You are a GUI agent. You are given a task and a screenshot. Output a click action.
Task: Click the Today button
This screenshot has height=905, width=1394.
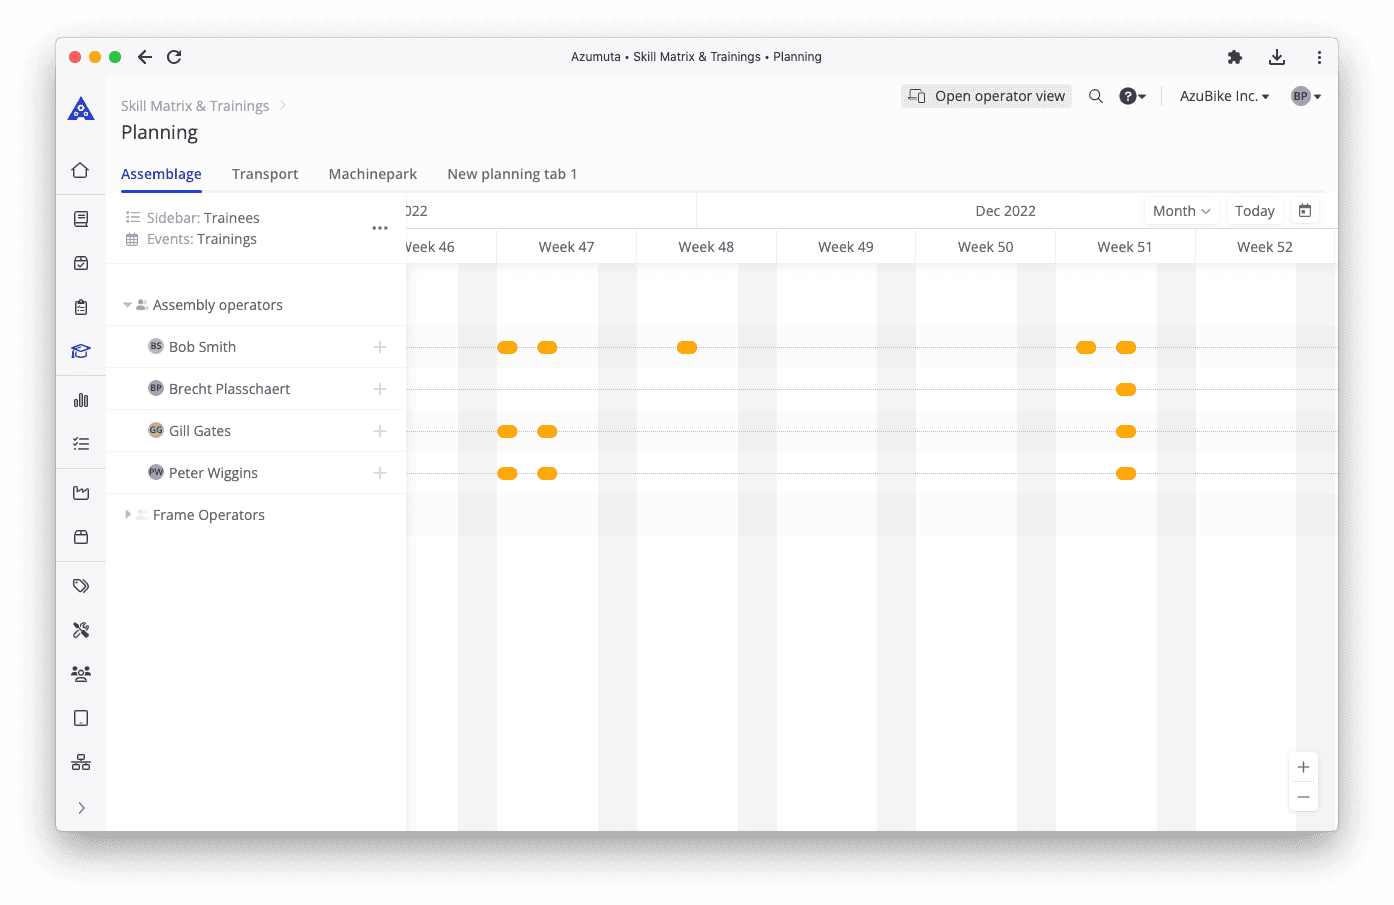1254,210
